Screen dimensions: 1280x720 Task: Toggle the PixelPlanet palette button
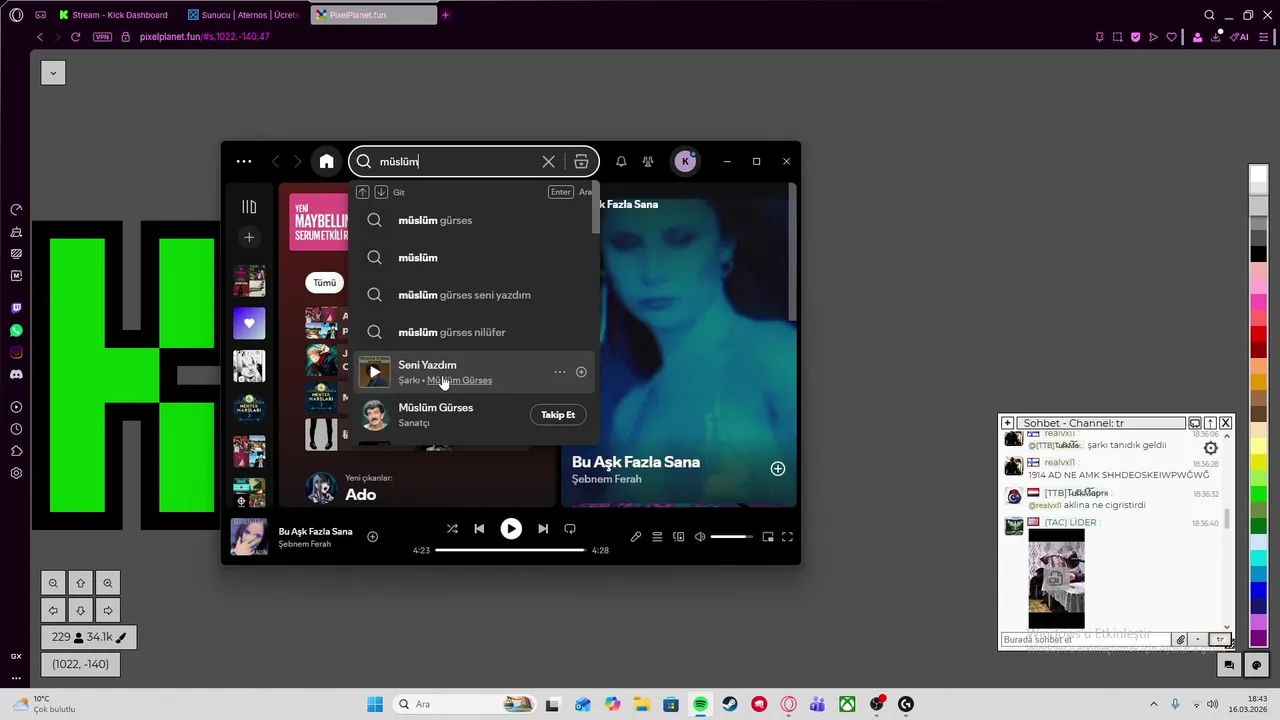pyautogui.click(x=1257, y=664)
